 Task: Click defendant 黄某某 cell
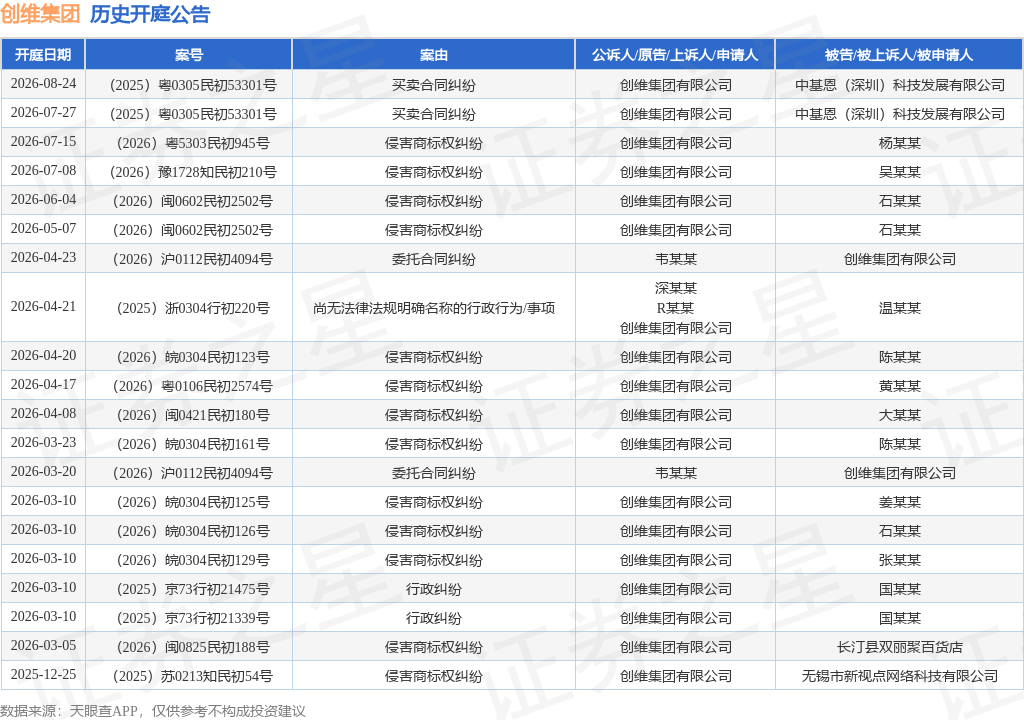pos(899,385)
